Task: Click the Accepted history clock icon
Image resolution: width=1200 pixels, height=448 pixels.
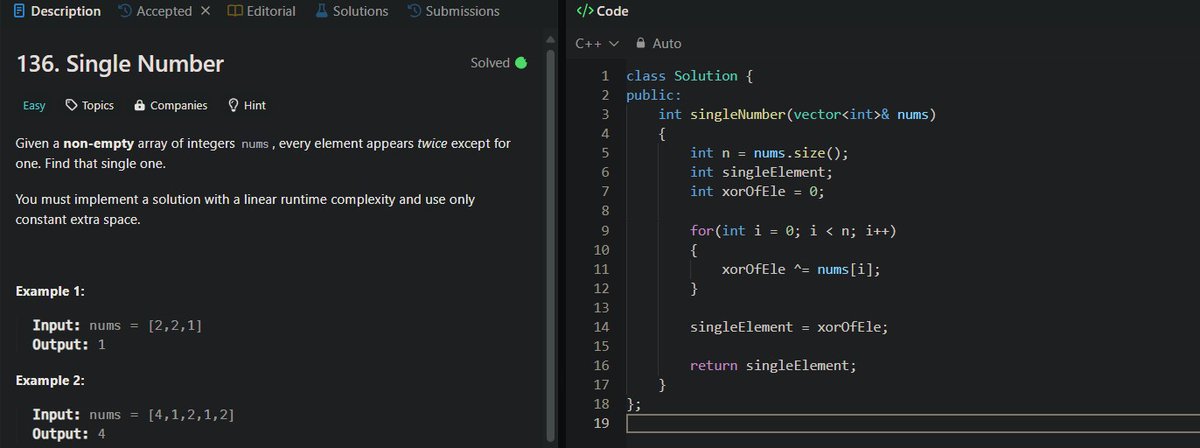Action: 124,11
